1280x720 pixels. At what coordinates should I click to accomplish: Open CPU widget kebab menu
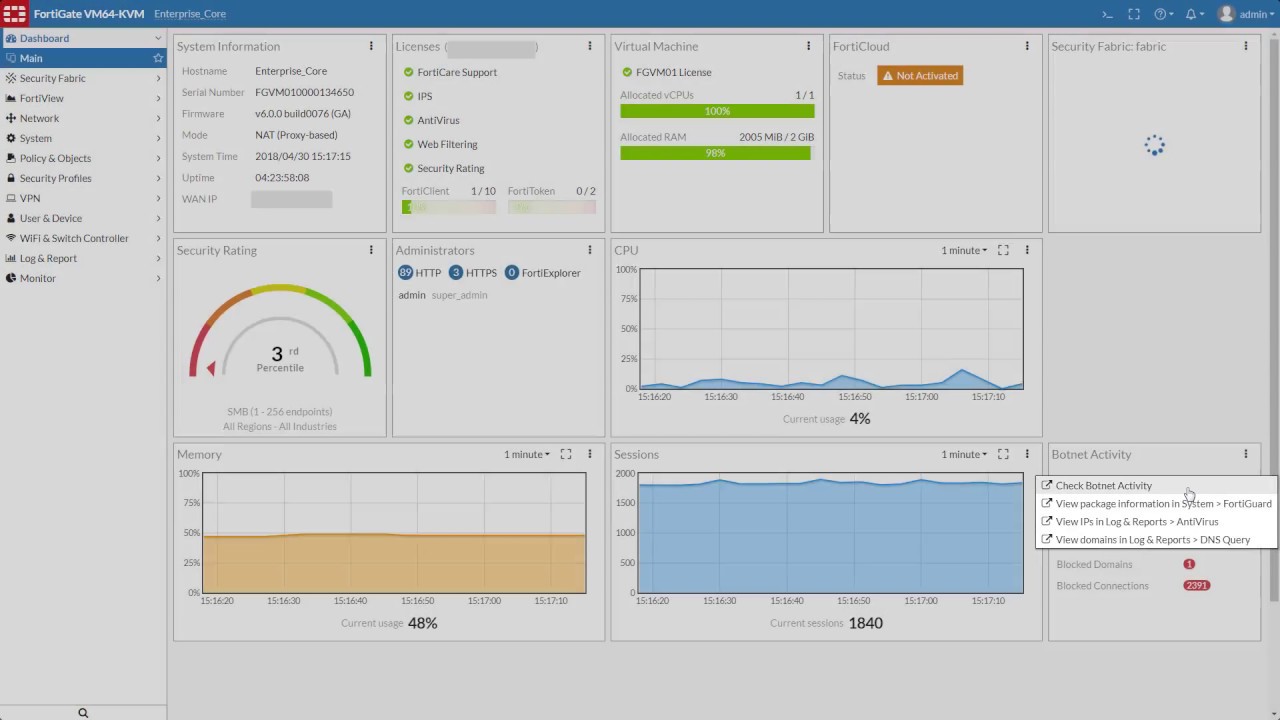point(1027,250)
